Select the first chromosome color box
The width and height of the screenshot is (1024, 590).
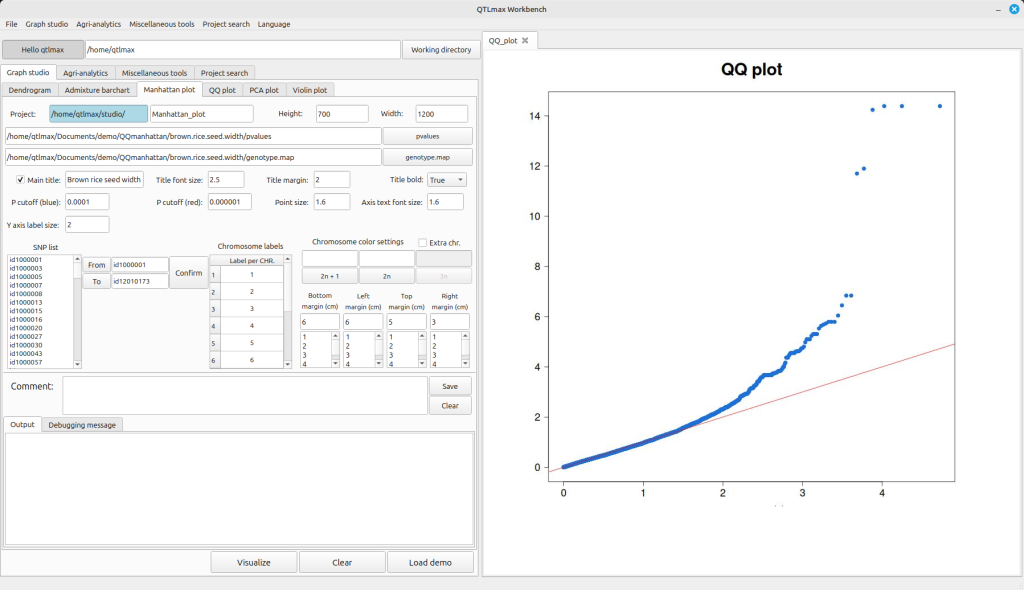tap(329, 259)
